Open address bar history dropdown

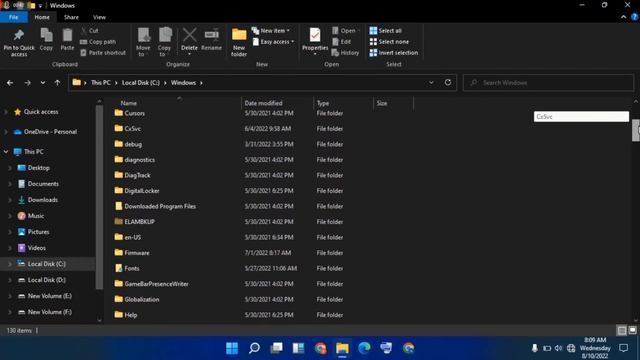(x=431, y=82)
